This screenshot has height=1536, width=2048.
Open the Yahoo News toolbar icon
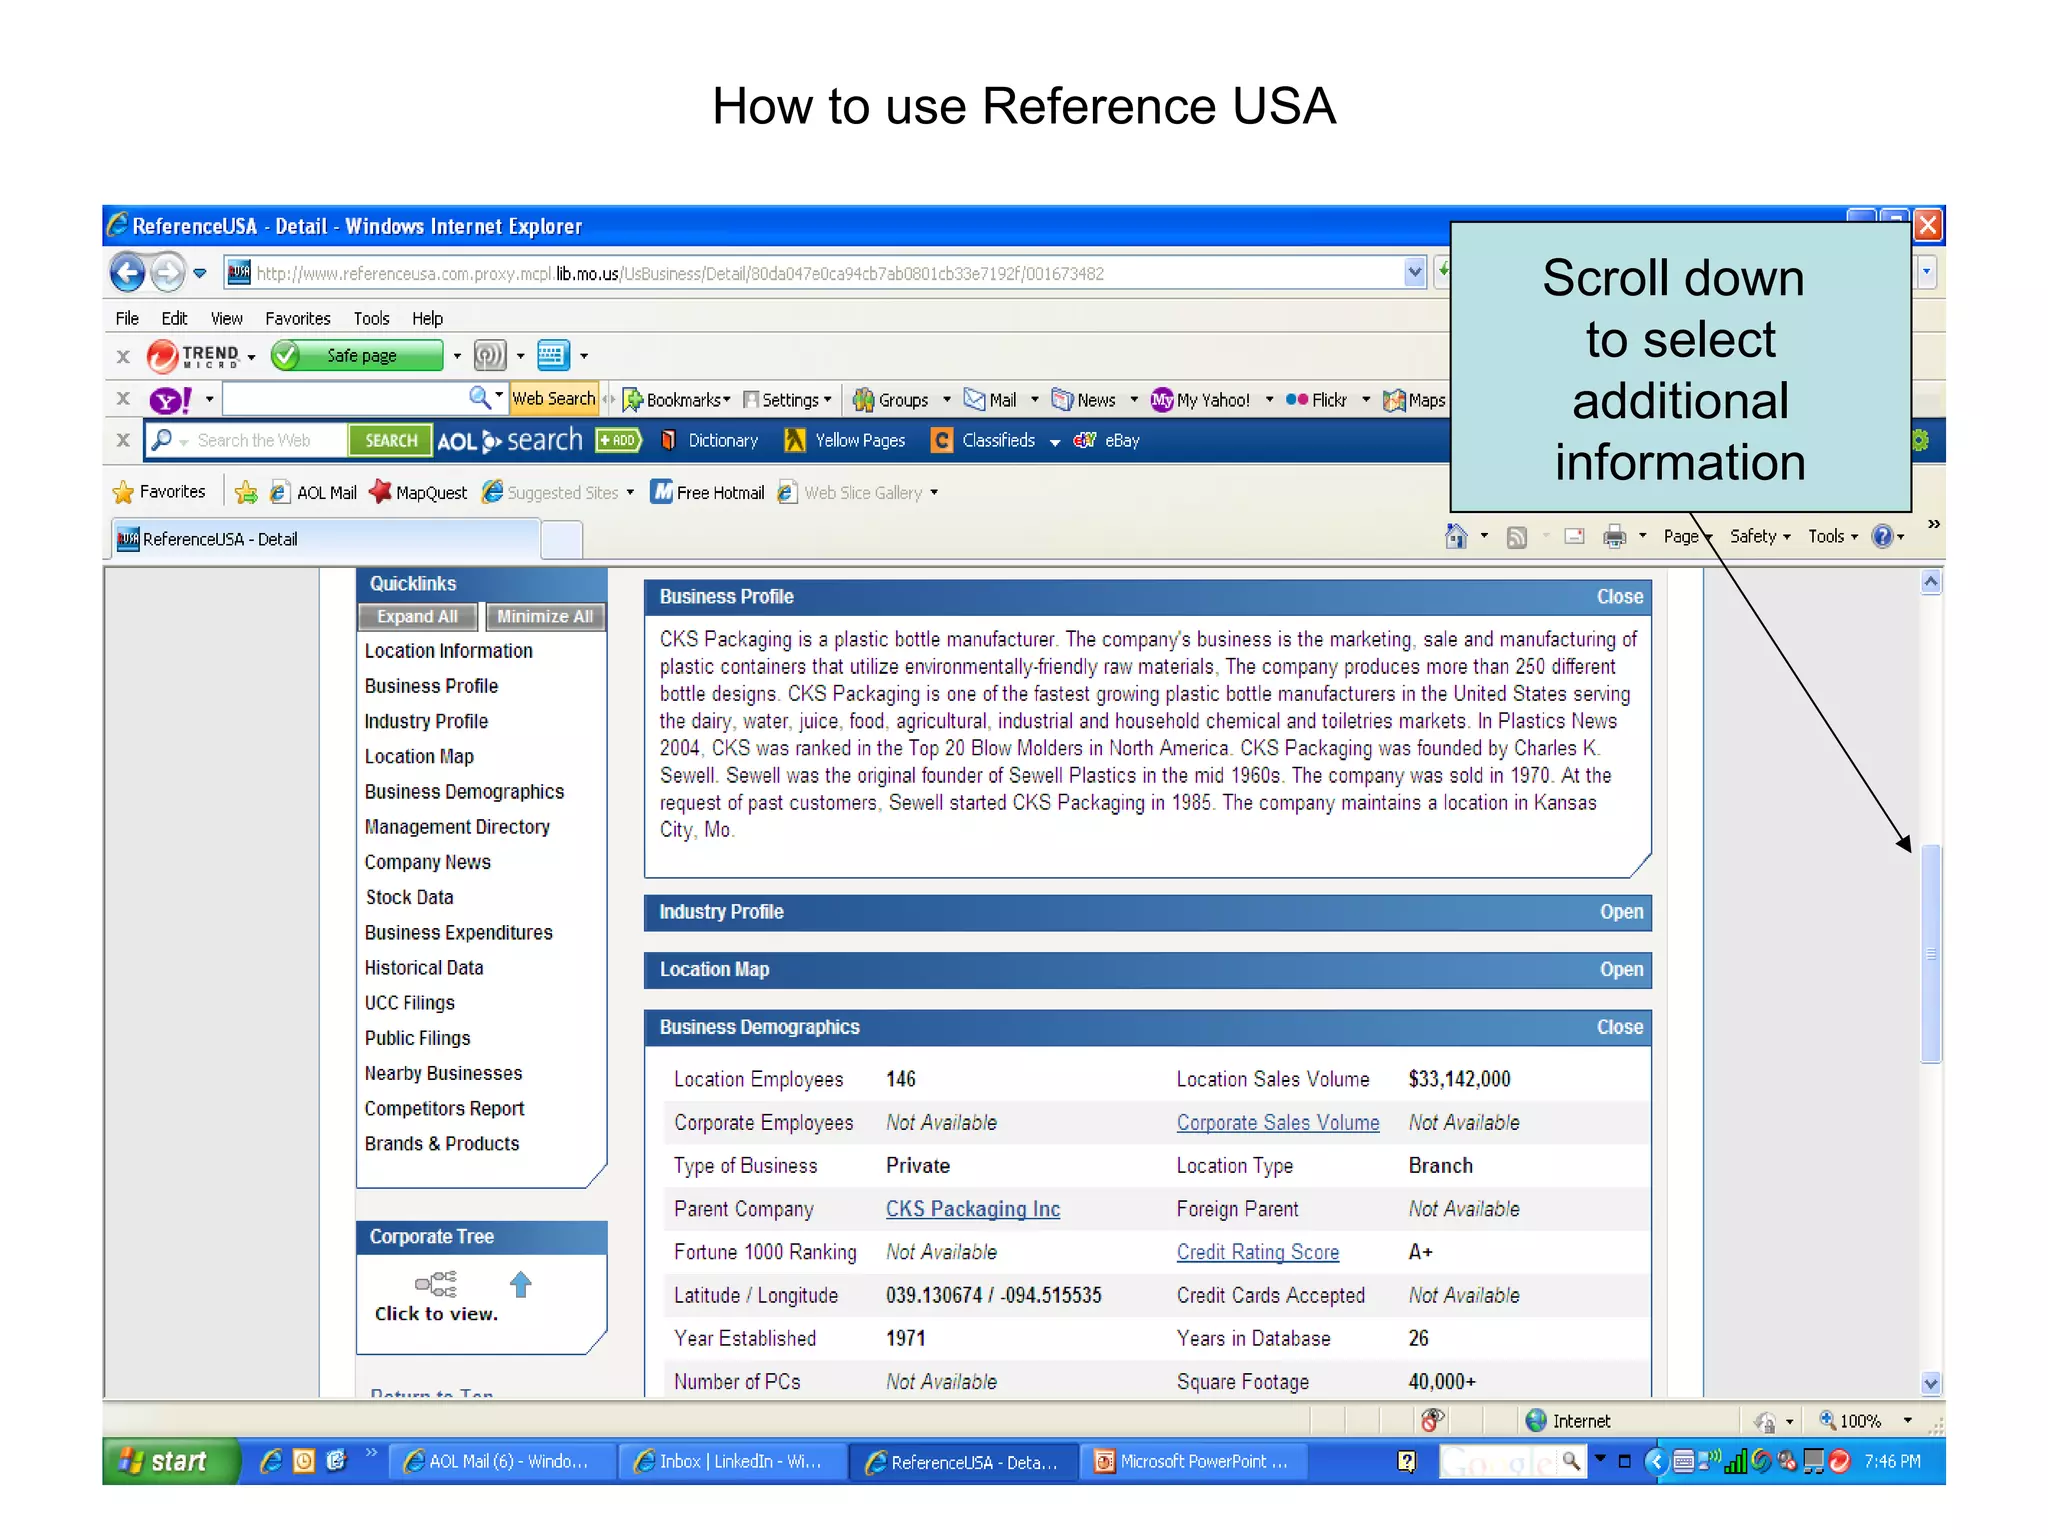(x=1062, y=400)
